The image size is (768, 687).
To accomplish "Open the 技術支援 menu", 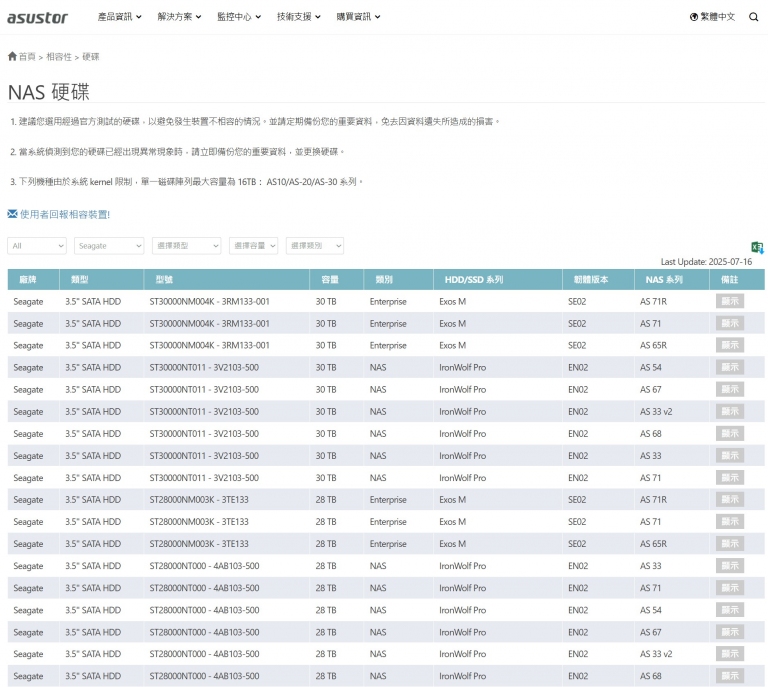I will click(299, 17).
